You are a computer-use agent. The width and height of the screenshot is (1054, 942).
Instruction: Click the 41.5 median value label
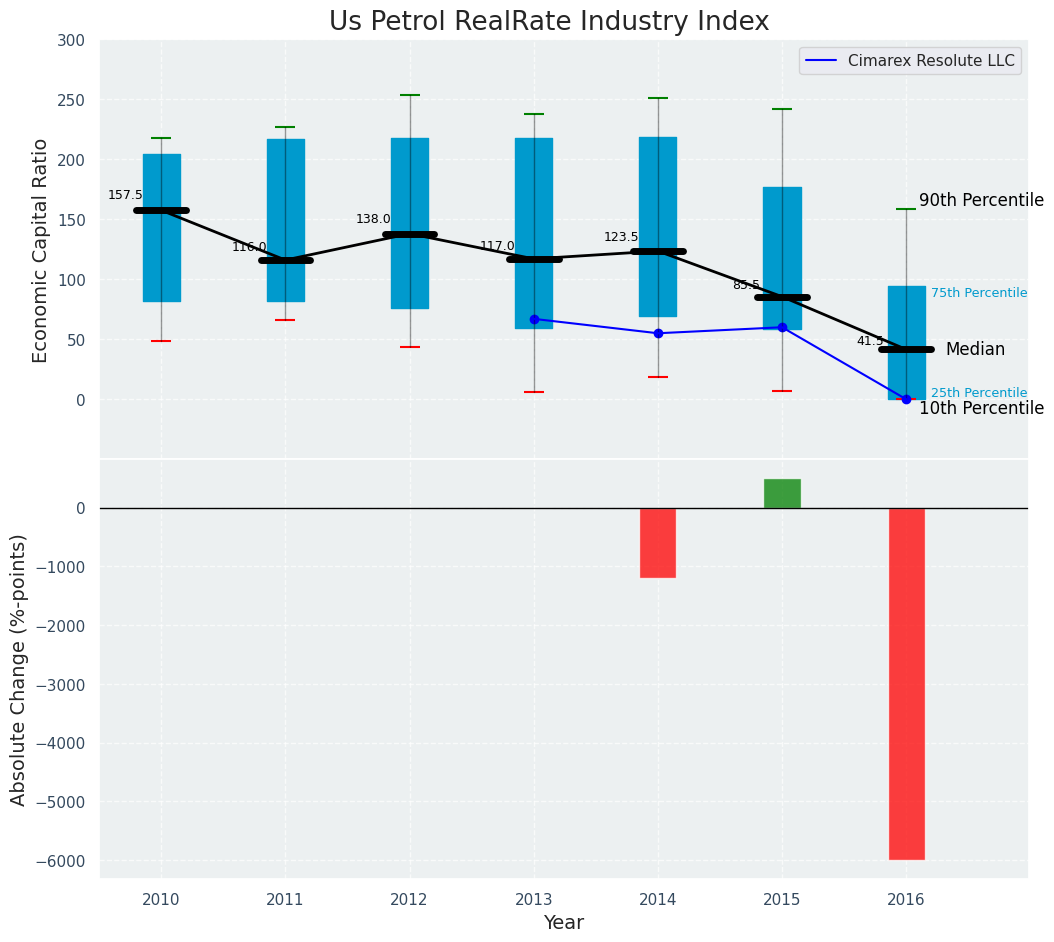click(x=870, y=341)
